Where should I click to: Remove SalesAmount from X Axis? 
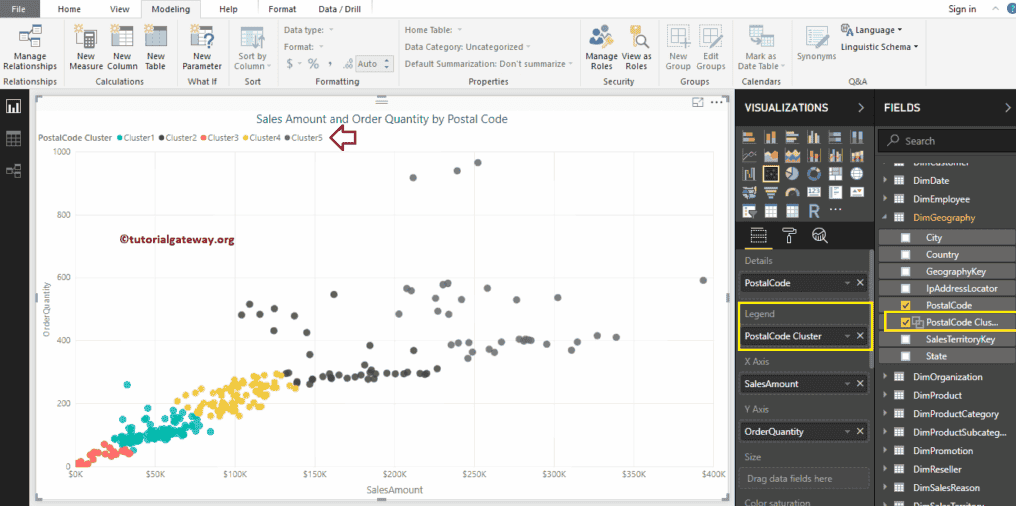[860, 384]
